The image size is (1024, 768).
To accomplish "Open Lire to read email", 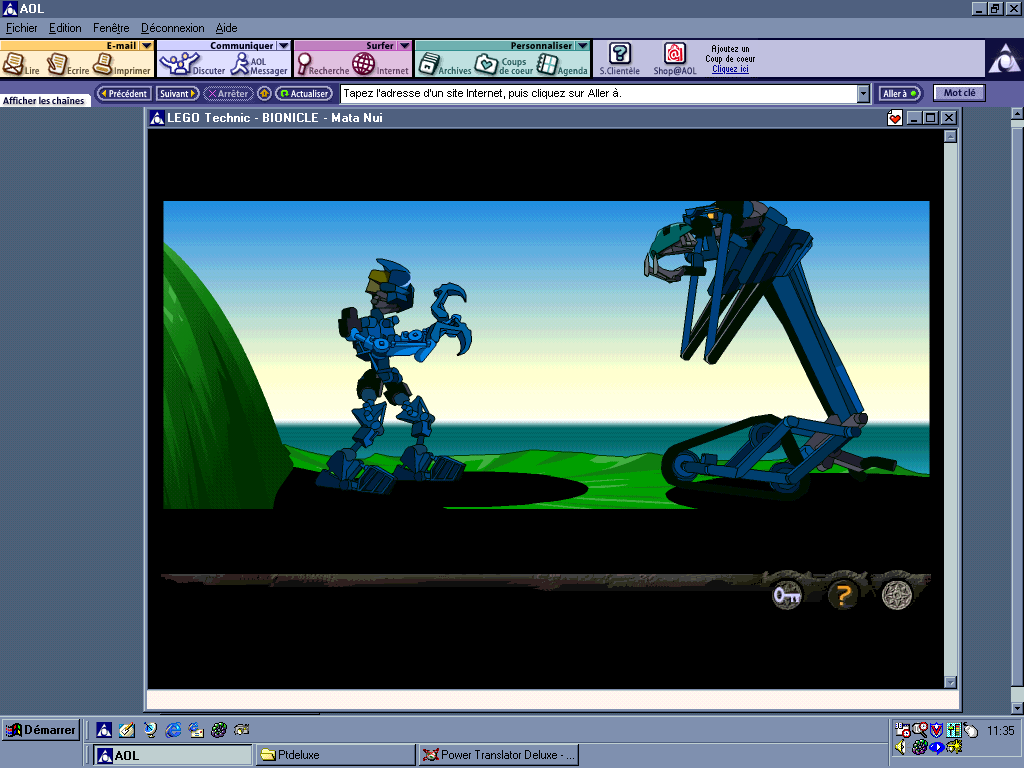I will [x=20, y=64].
